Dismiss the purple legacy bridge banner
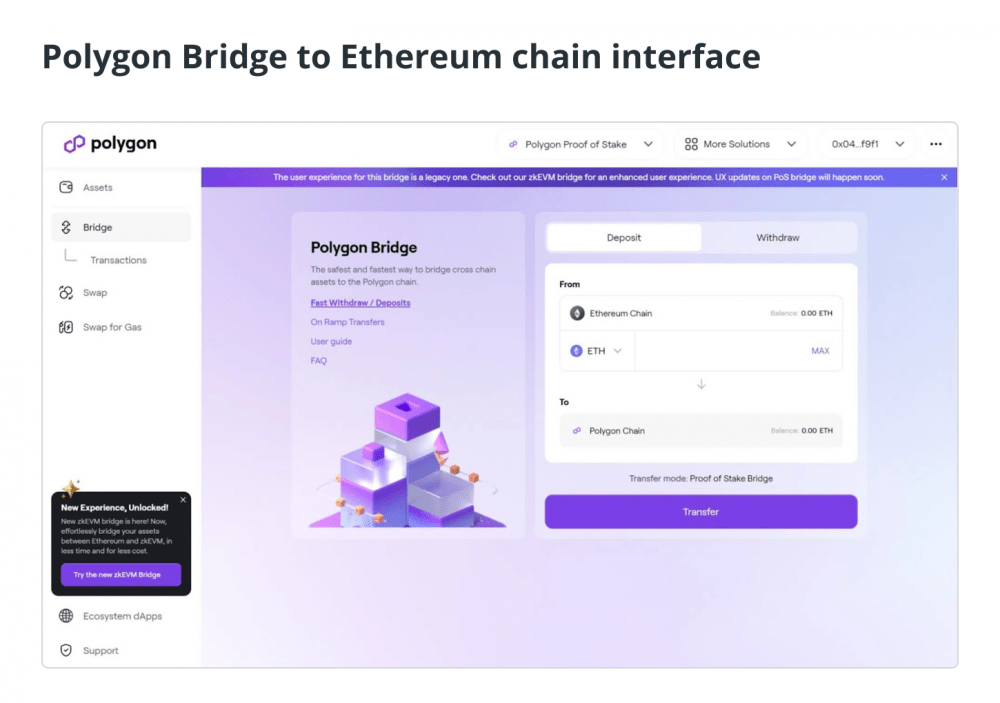 pyautogui.click(x=944, y=177)
